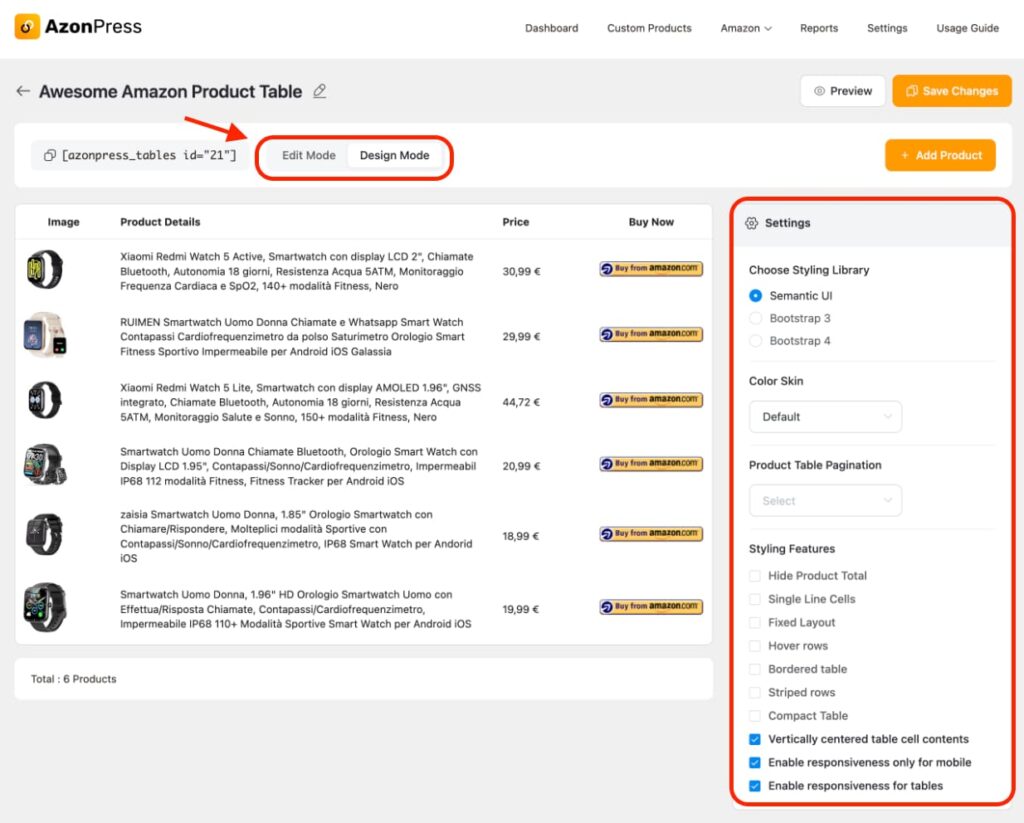
Task: Open the Xiaomi Redmi Watch 5 Lite image
Action: point(44,400)
